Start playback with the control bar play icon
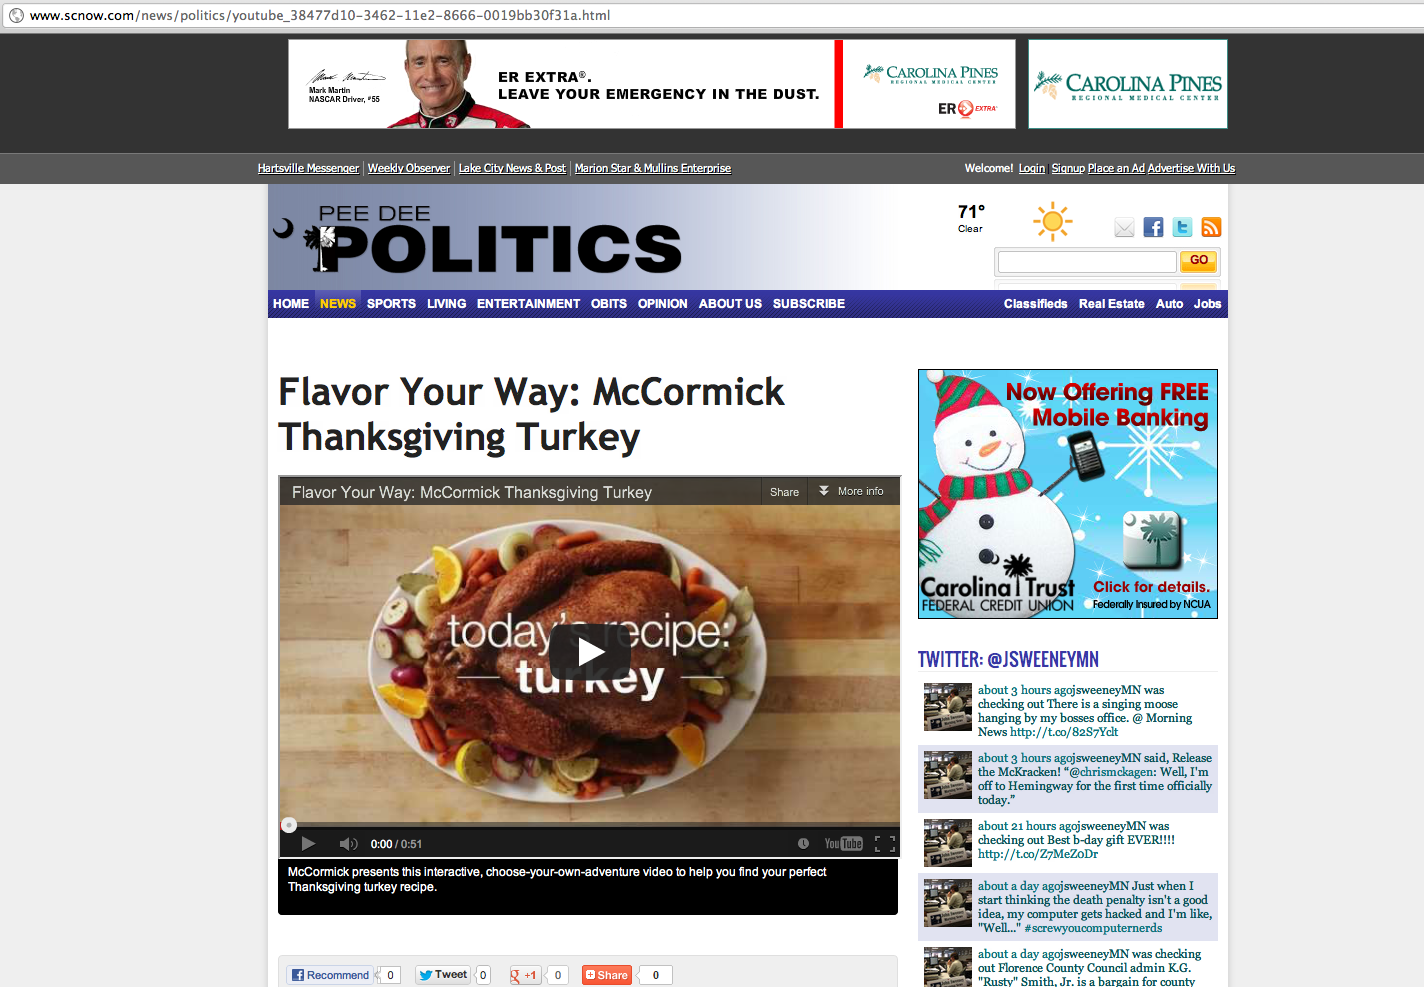The width and height of the screenshot is (1424, 987). (x=308, y=844)
